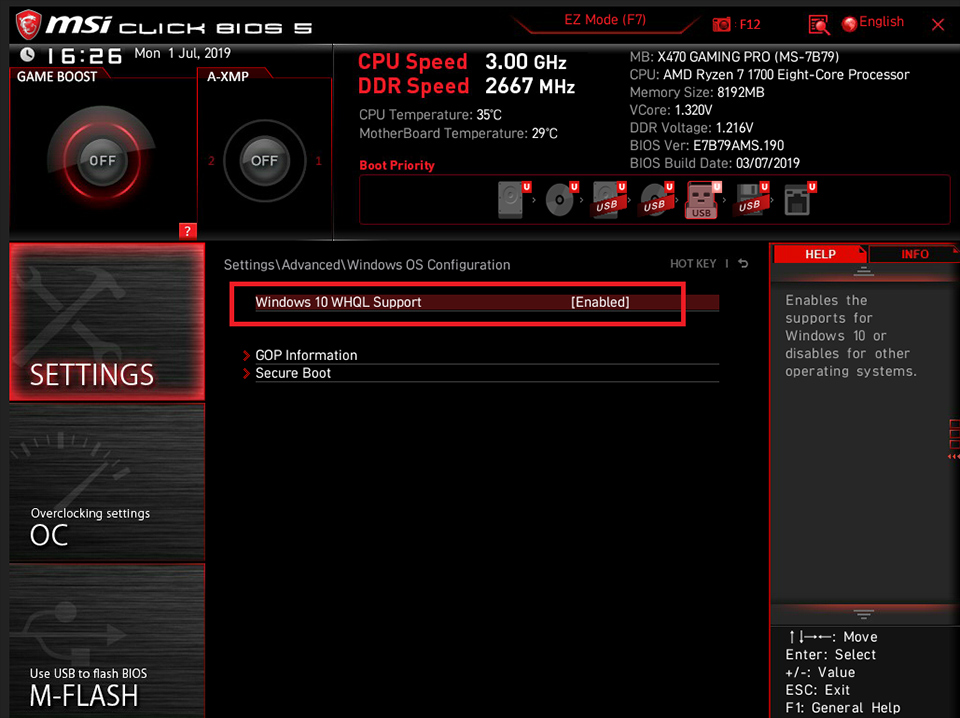This screenshot has width=960, height=718.
Task: Click the 16:26 system time display
Action: 84,56
